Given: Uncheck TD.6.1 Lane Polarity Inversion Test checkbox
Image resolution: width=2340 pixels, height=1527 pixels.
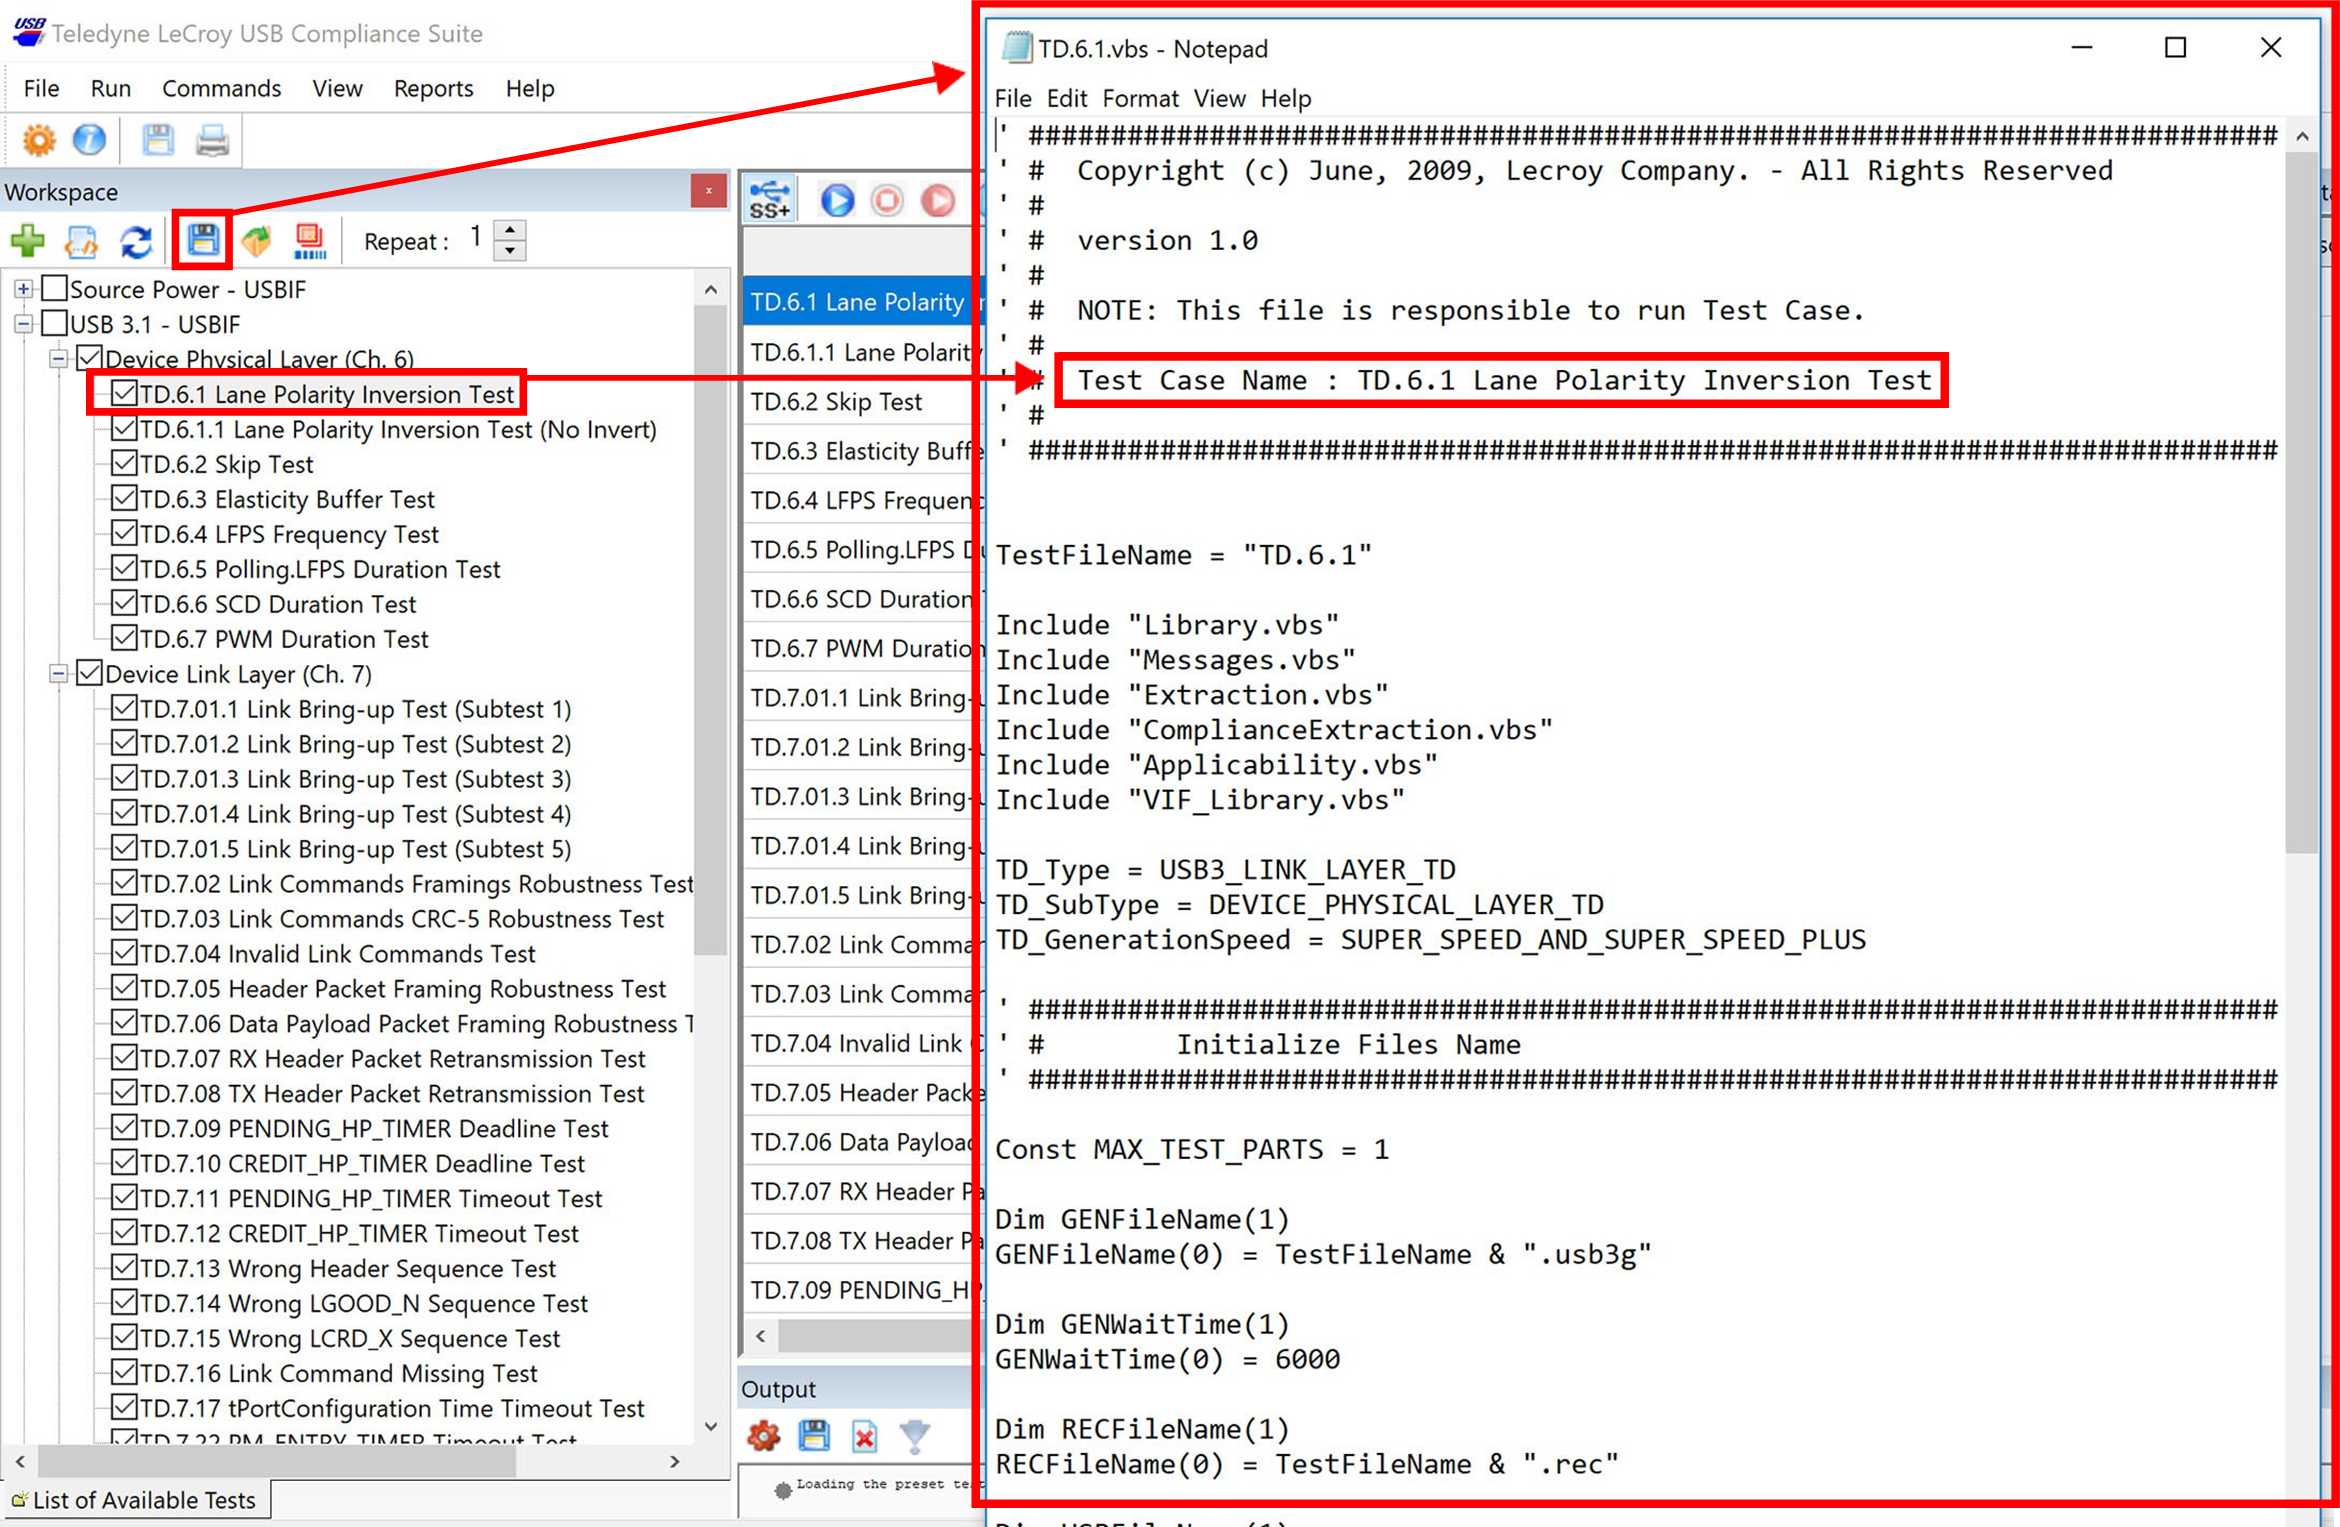Looking at the screenshot, I should (124, 393).
